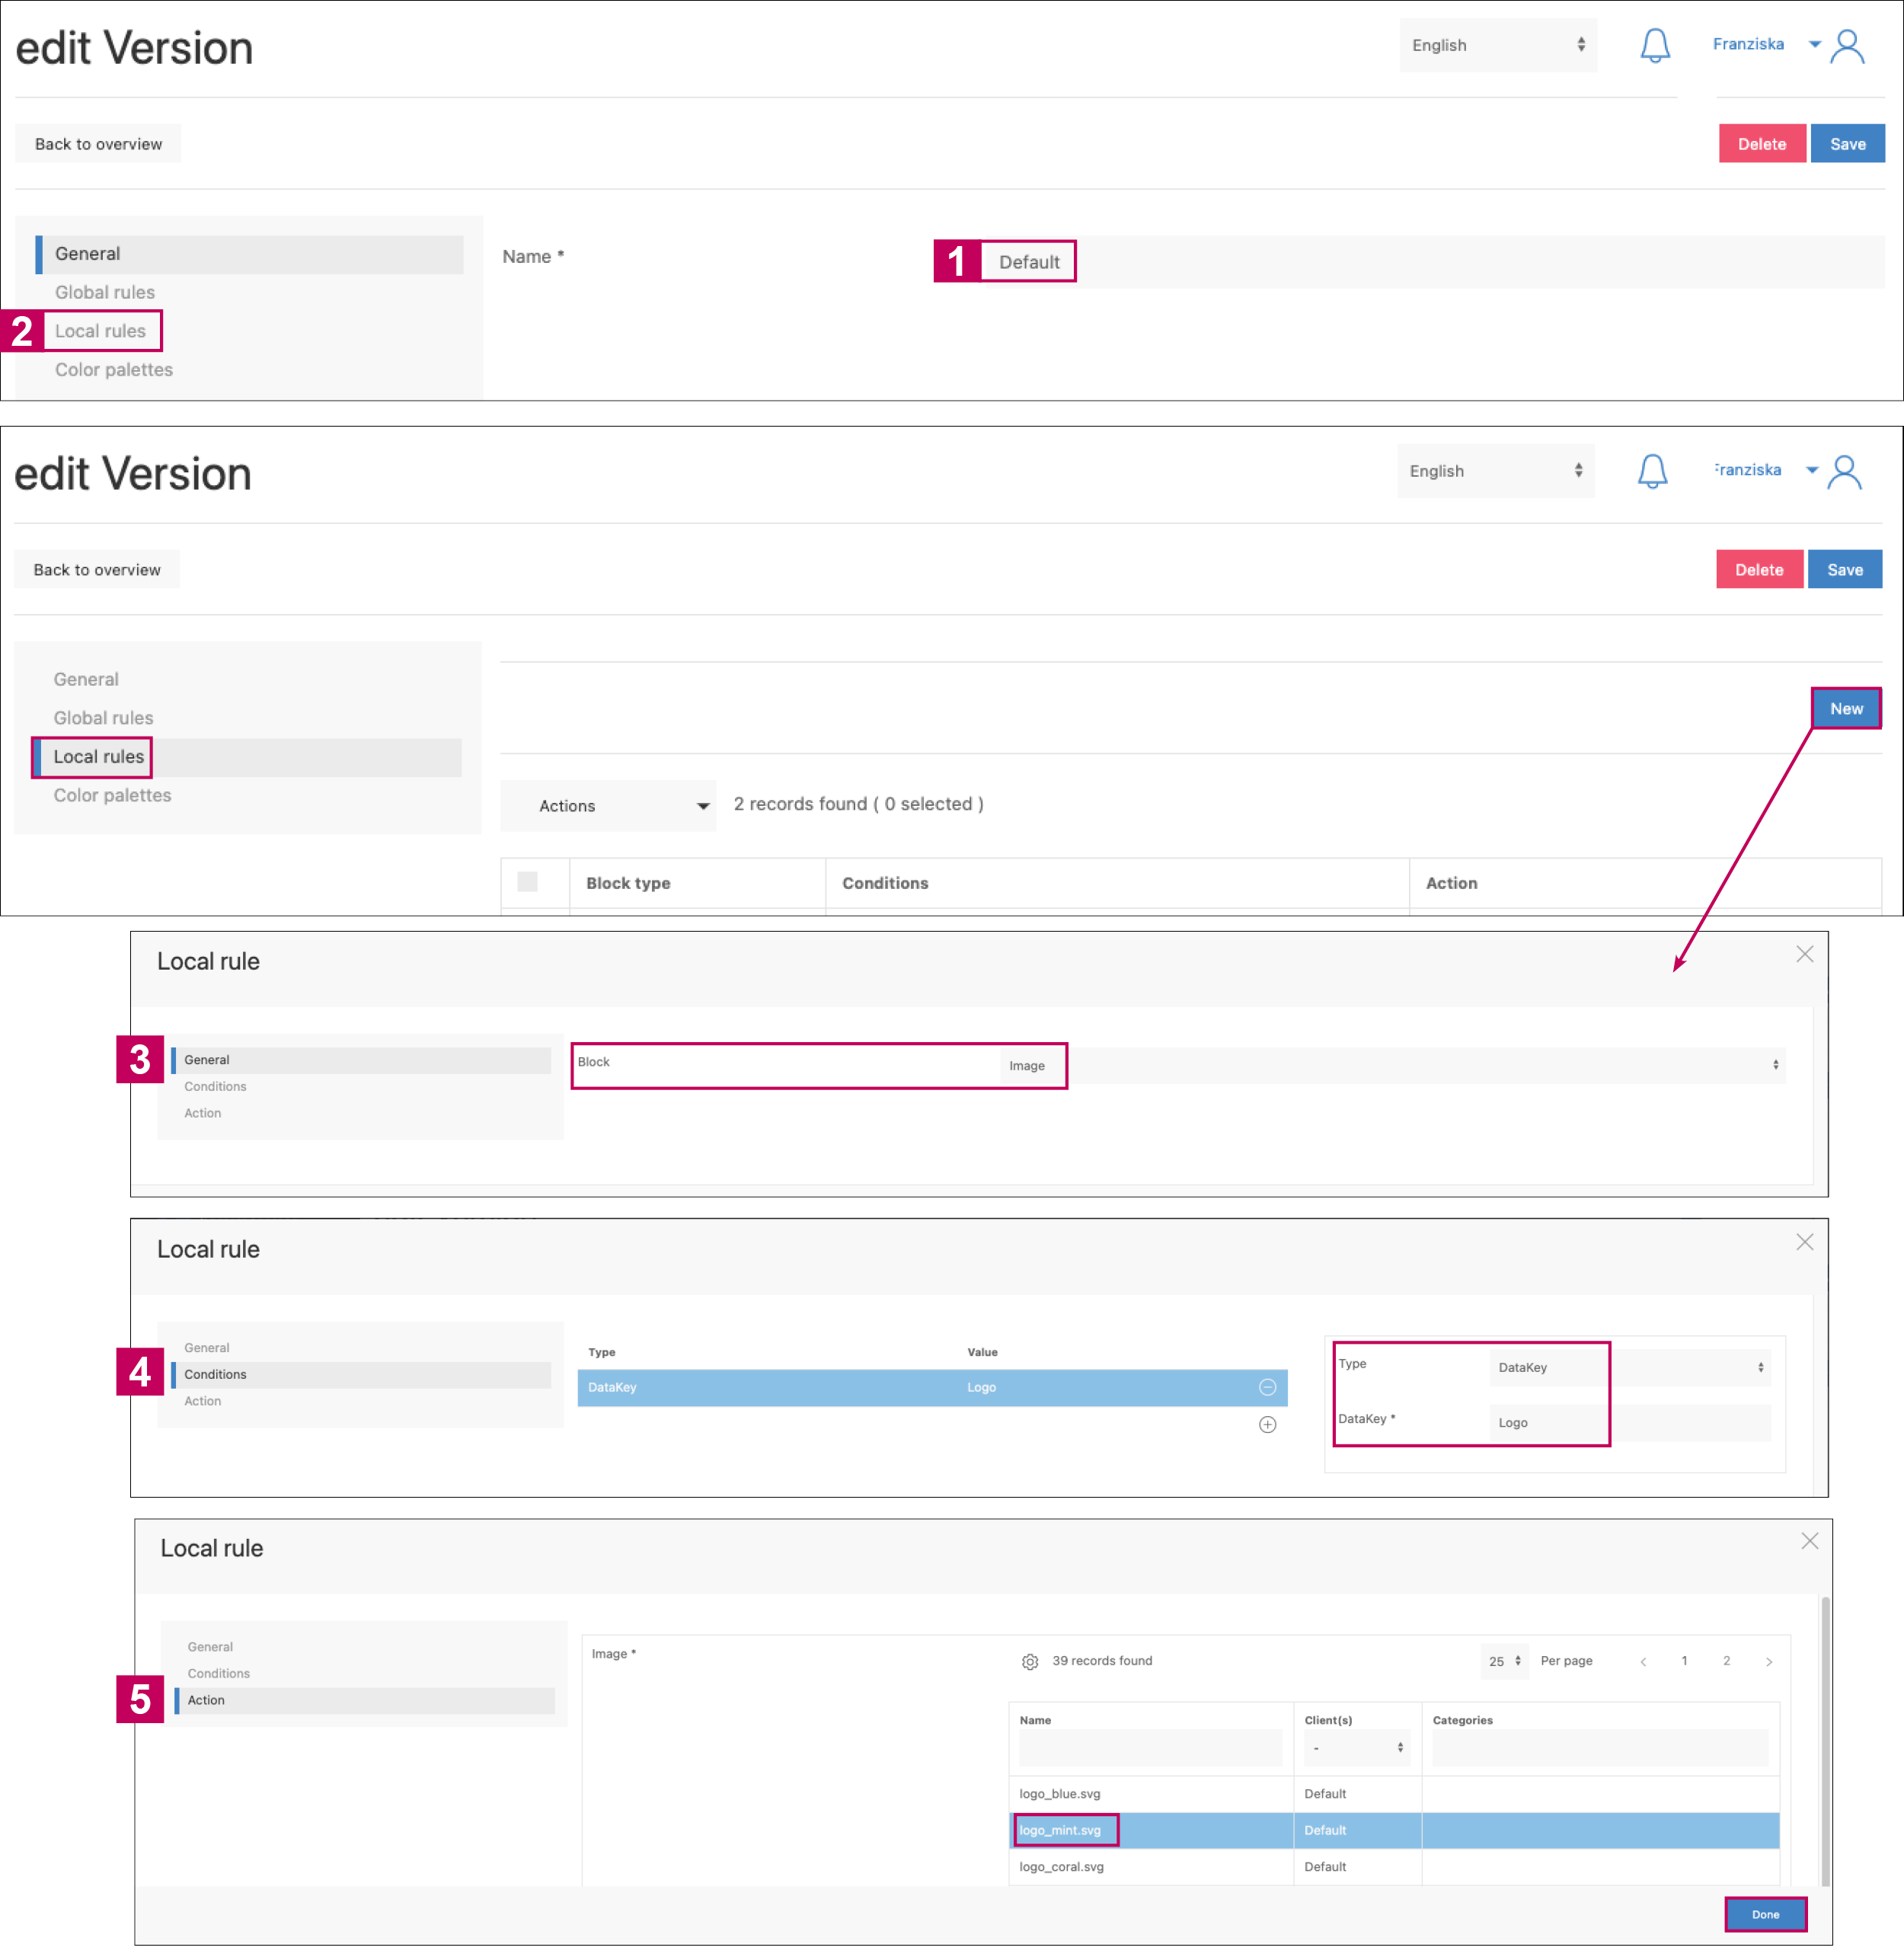
Task: Toggle the select-all checkbox in rules table
Action: (527, 882)
